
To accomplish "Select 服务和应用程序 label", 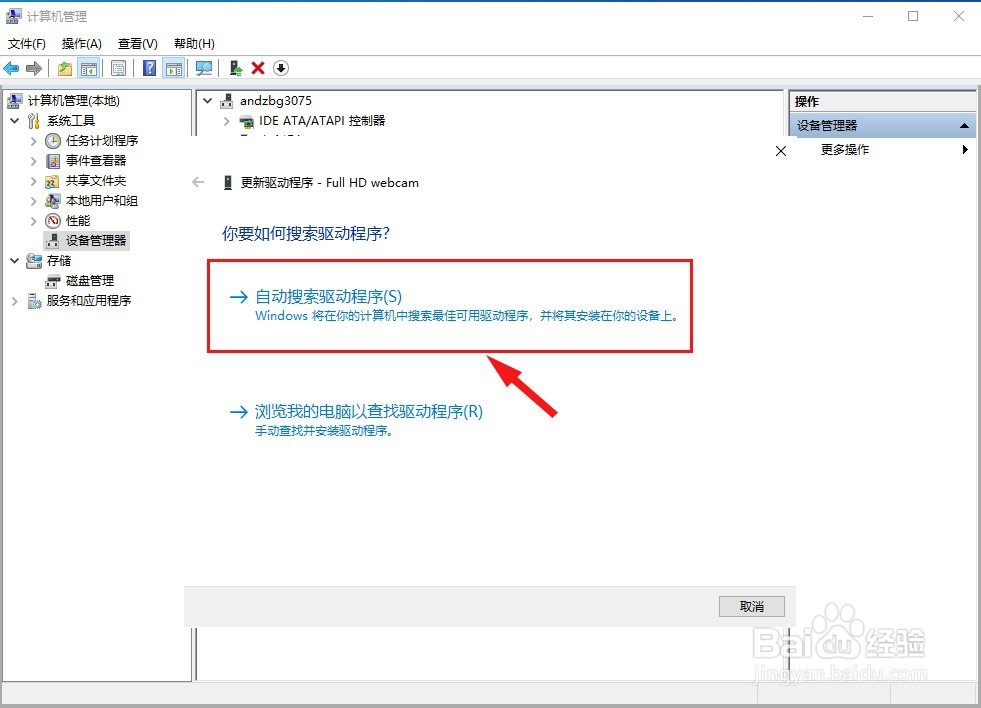I will [x=89, y=301].
